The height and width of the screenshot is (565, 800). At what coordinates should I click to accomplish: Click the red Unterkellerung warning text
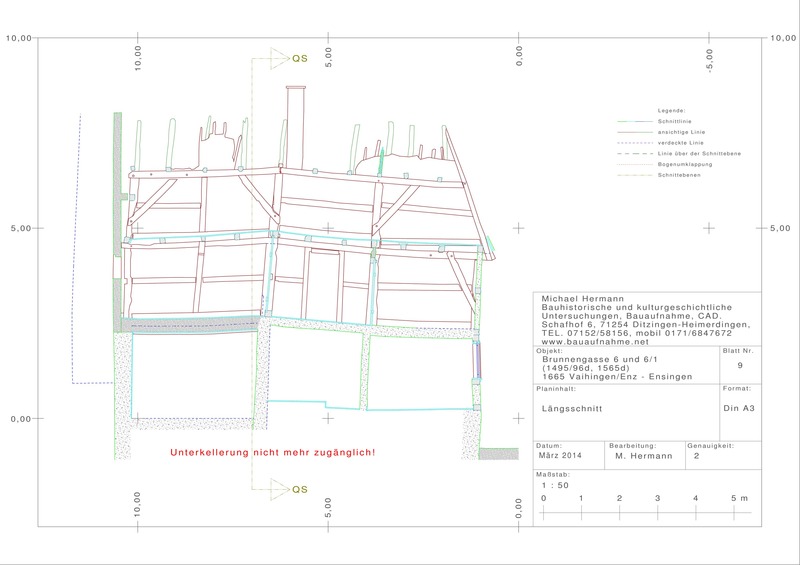(273, 453)
